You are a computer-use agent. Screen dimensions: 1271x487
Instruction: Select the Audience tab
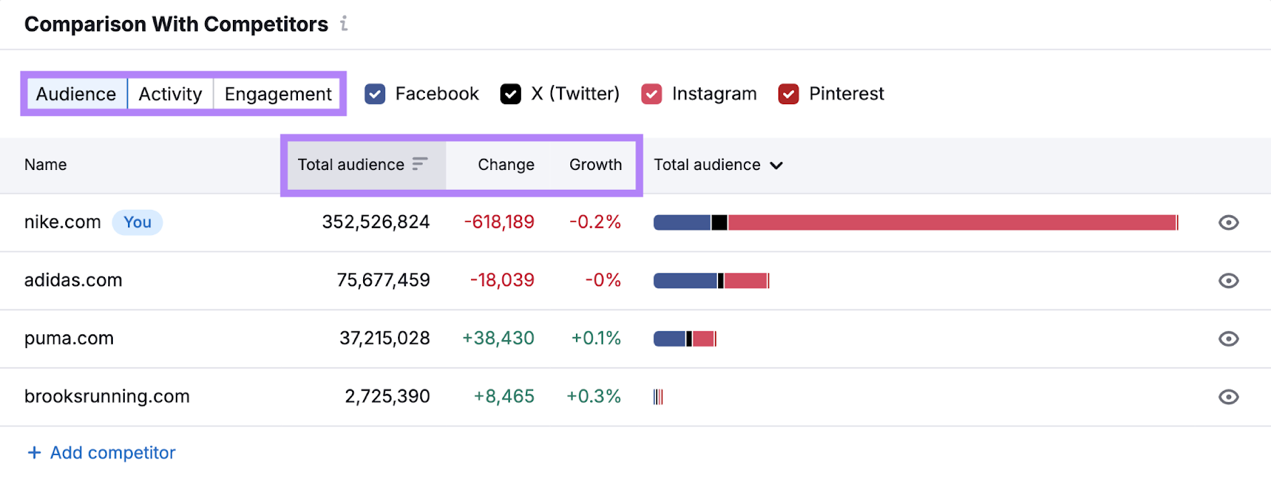point(76,94)
